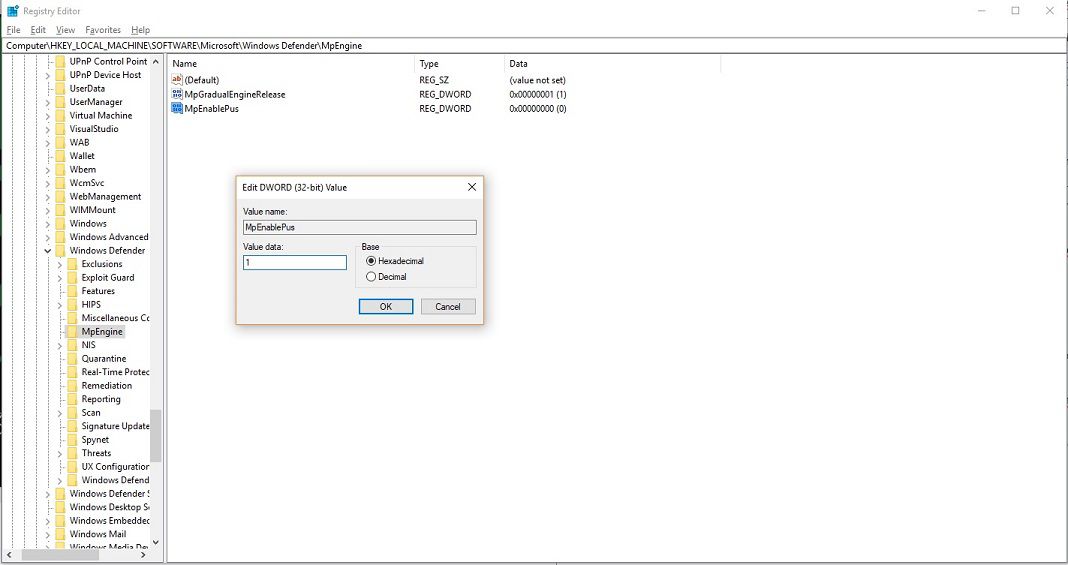The width and height of the screenshot is (1068, 565).
Task: Click the Quarantine folder icon
Action: pyautogui.click(x=73, y=358)
